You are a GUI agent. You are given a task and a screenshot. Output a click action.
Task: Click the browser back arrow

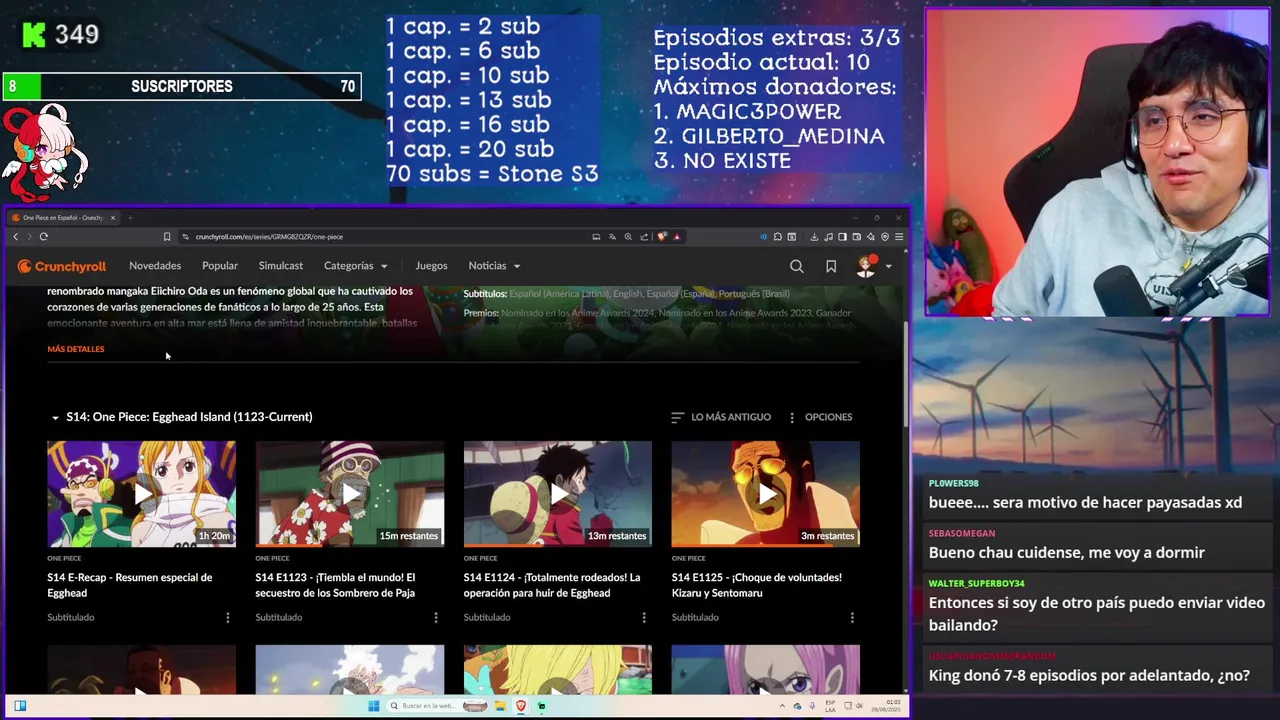pos(16,237)
